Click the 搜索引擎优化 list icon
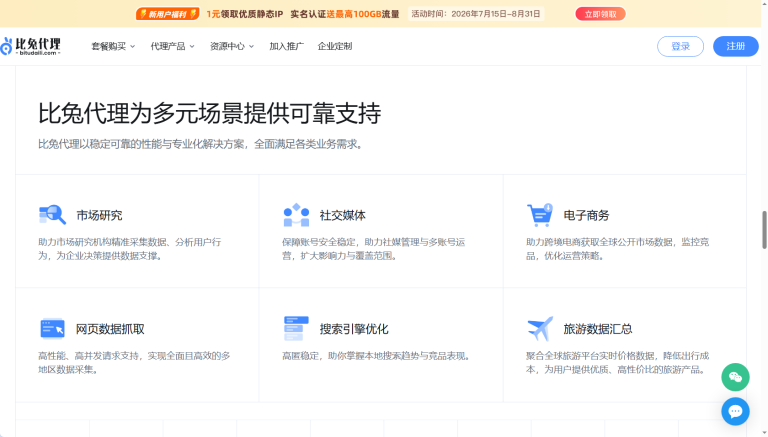The height and width of the screenshot is (437, 768). tap(296, 329)
